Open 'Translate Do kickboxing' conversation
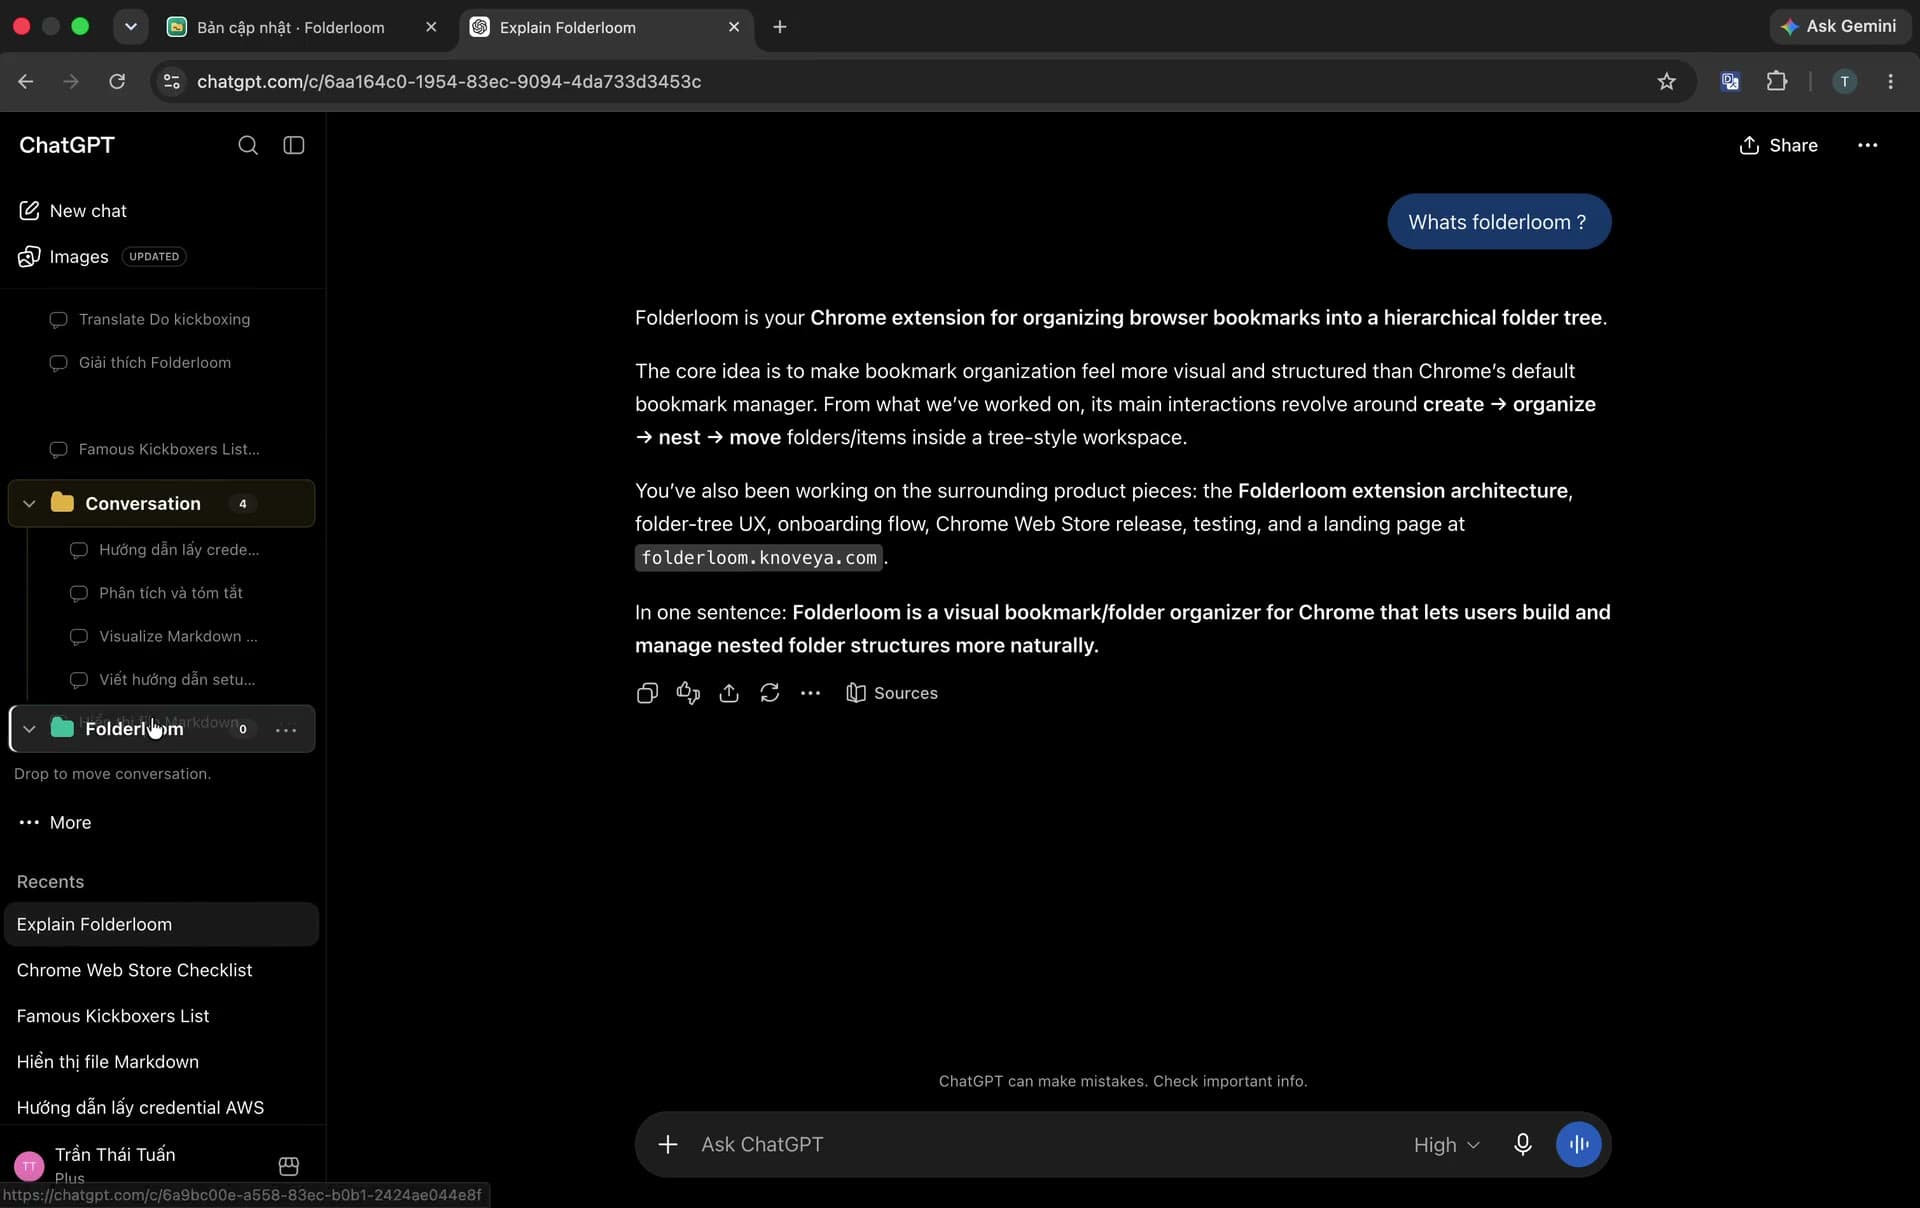Image resolution: width=1920 pixels, height=1208 pixels. click(164, 319)
